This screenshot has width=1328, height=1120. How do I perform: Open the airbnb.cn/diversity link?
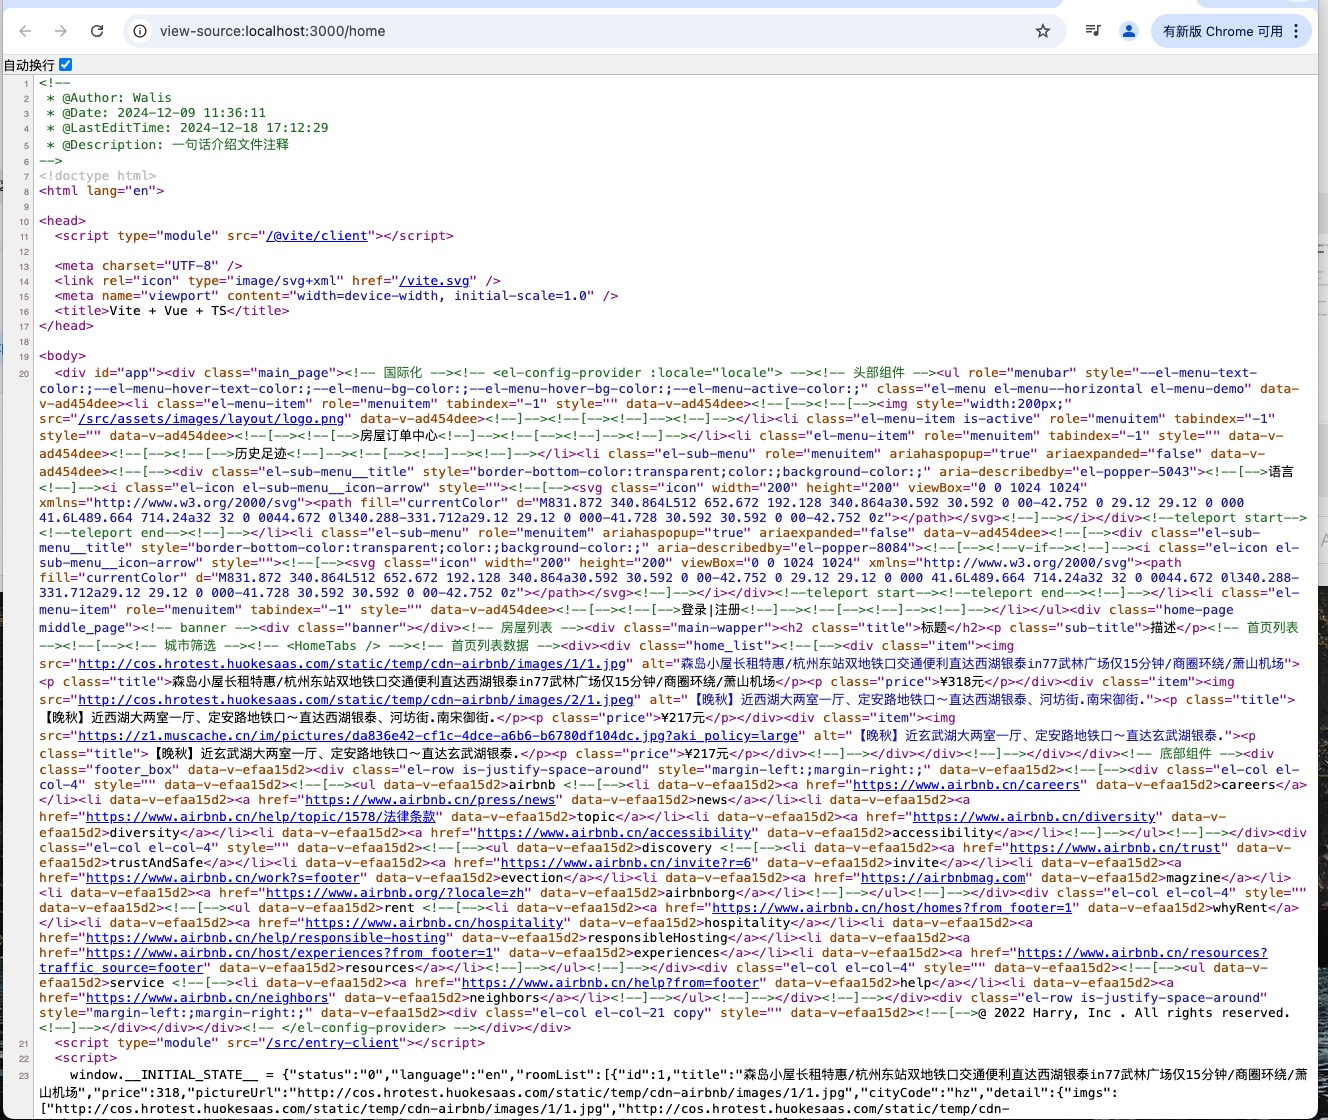[x=1034, y=817]
